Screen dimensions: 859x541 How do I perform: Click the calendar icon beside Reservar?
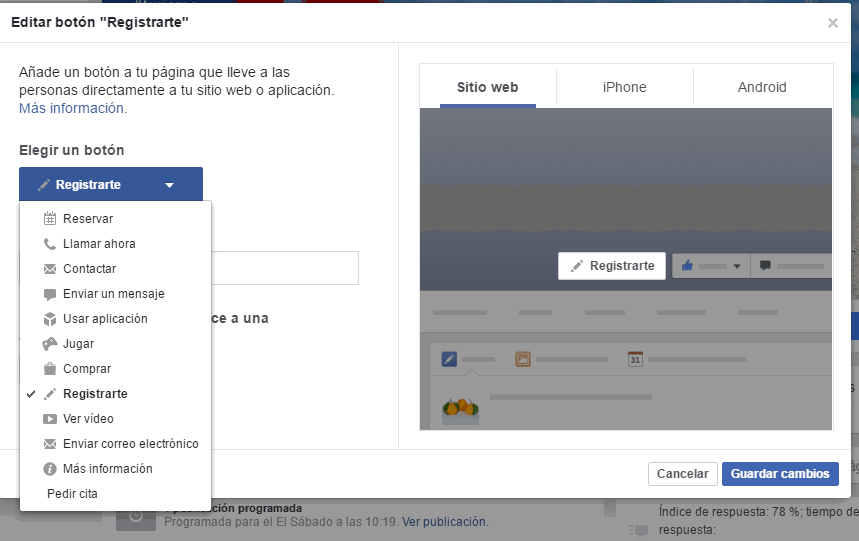[50, 218]
